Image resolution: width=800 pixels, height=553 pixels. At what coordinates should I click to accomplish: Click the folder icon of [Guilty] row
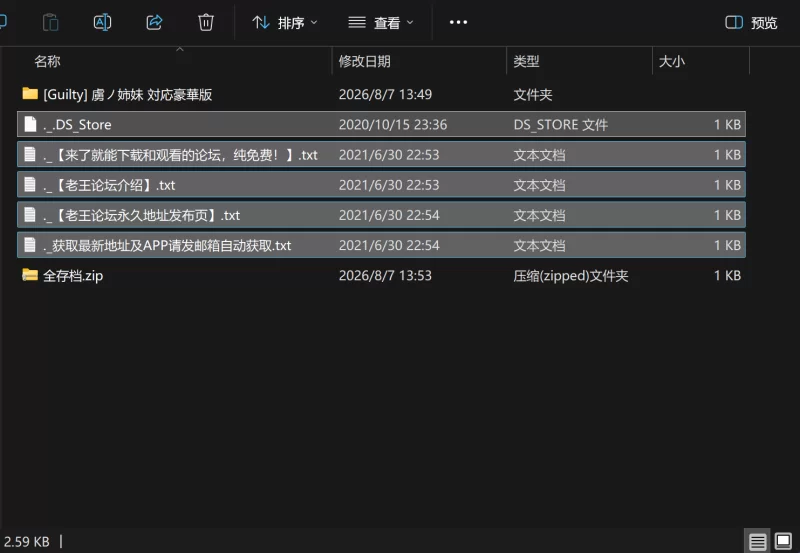pos(30,94)
